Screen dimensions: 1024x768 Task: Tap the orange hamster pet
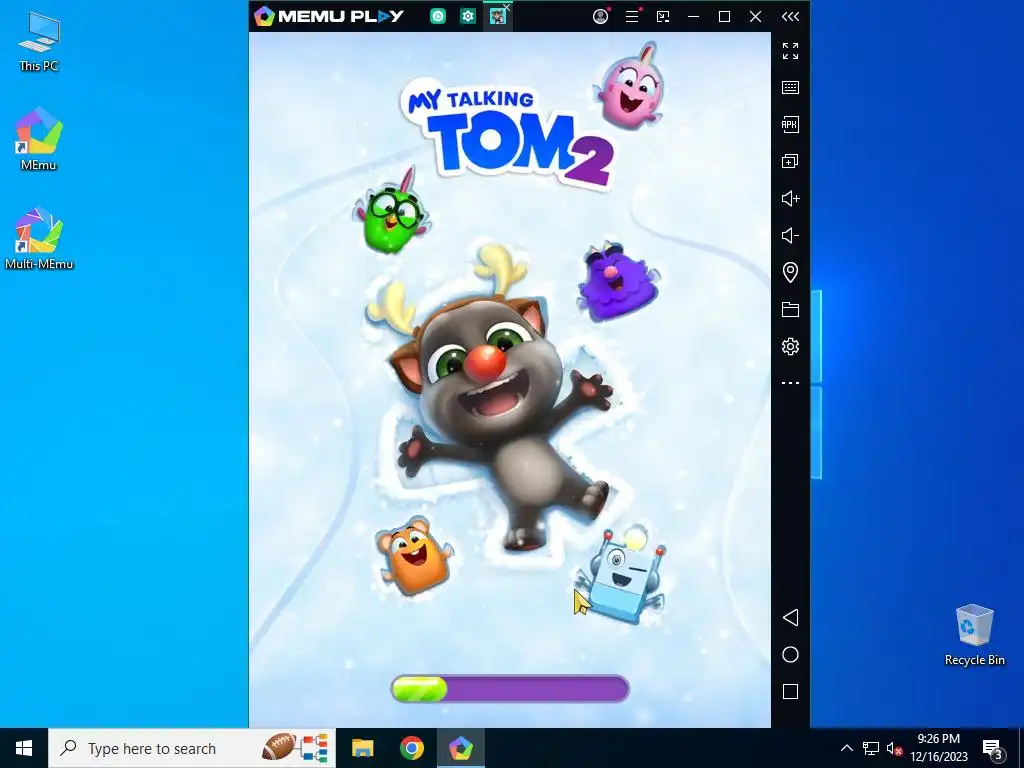pos(414,556)
